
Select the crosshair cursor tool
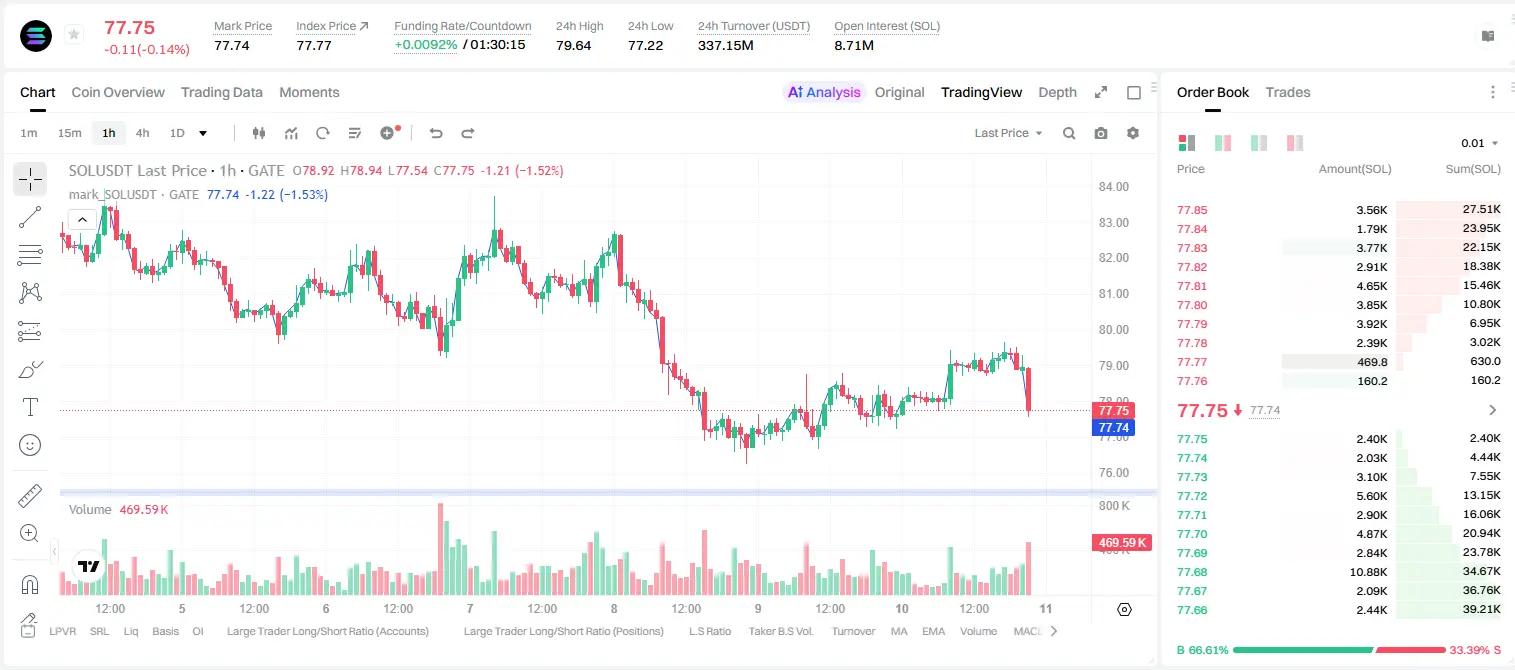tap(30, 180)
